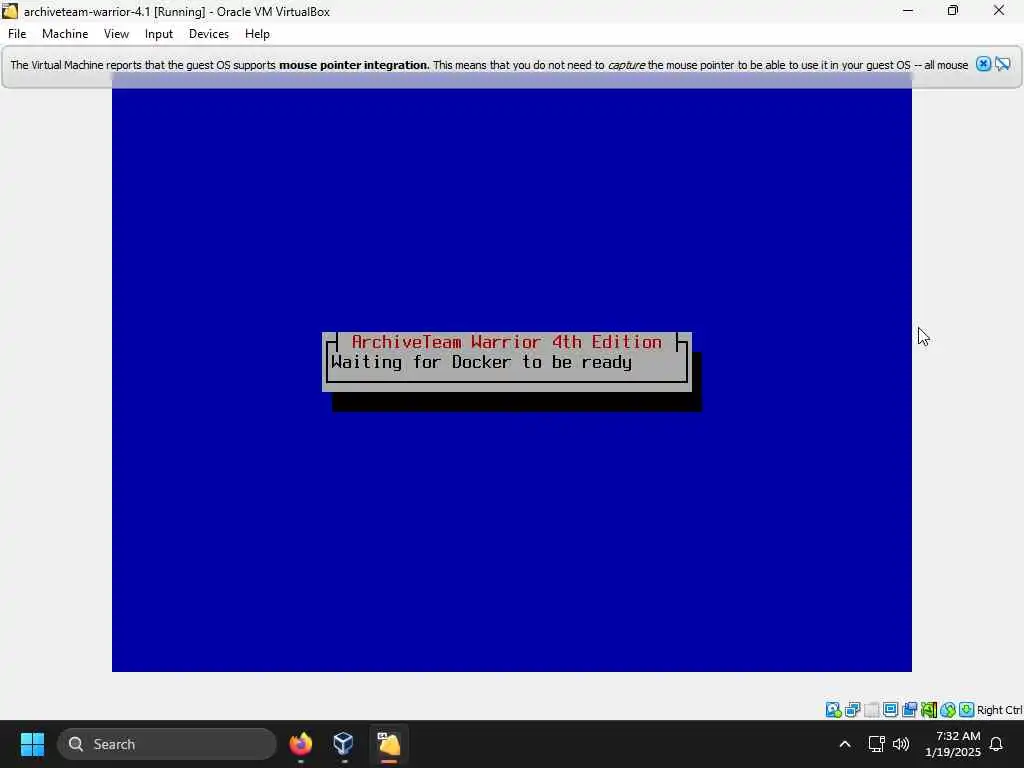This screenshot has height=768, width=1024.
Task: Open the Devices menu
Action: pyautogui.click(x=209, y=34)
